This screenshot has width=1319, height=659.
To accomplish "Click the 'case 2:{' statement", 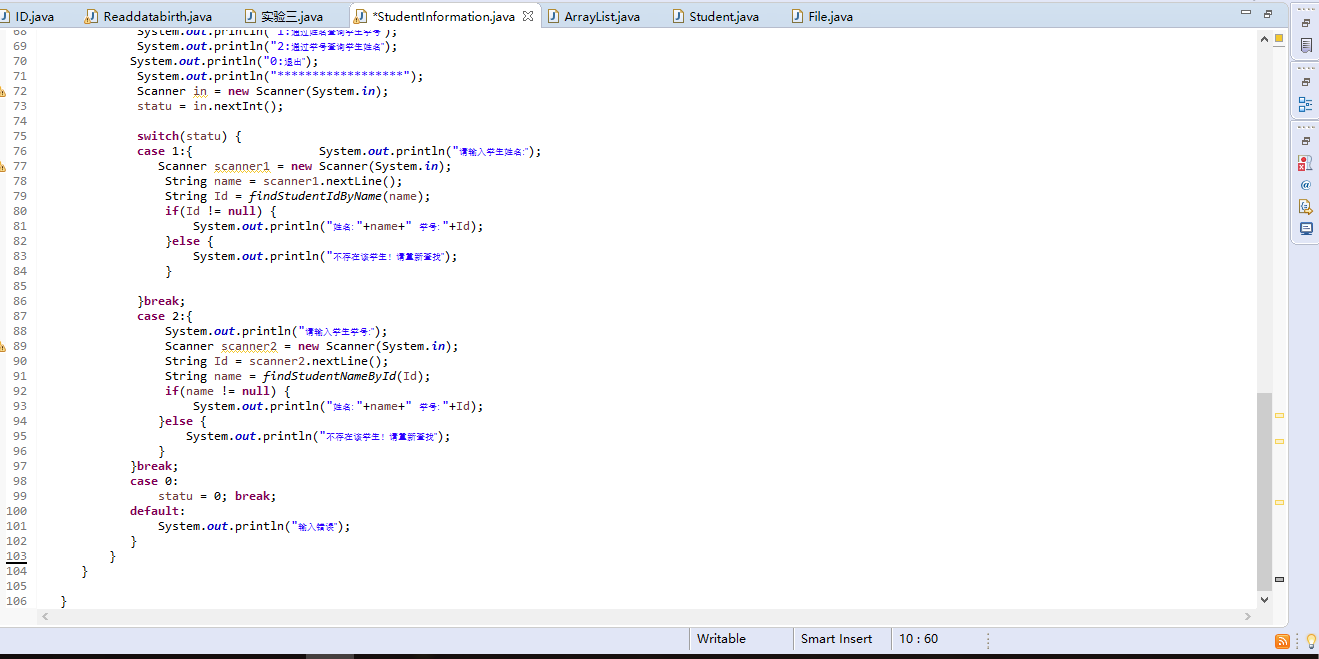I will click(x=165, y=316).
